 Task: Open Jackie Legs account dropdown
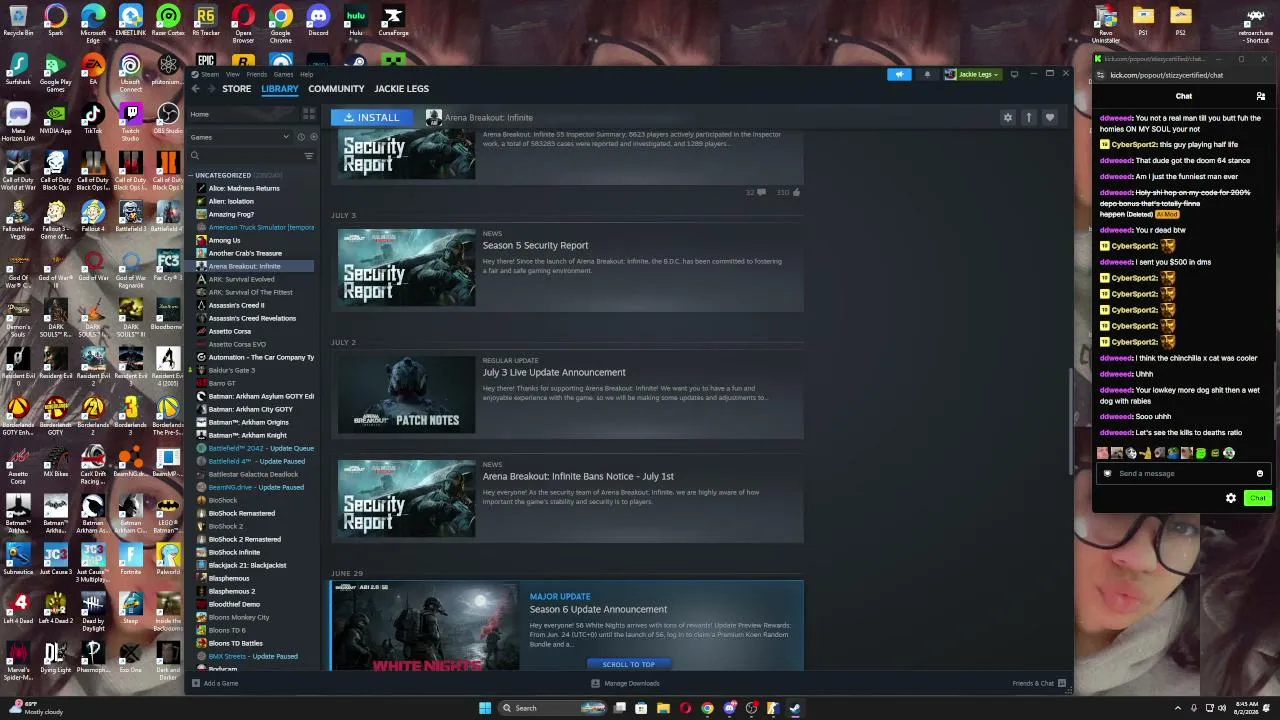(972, 74)
